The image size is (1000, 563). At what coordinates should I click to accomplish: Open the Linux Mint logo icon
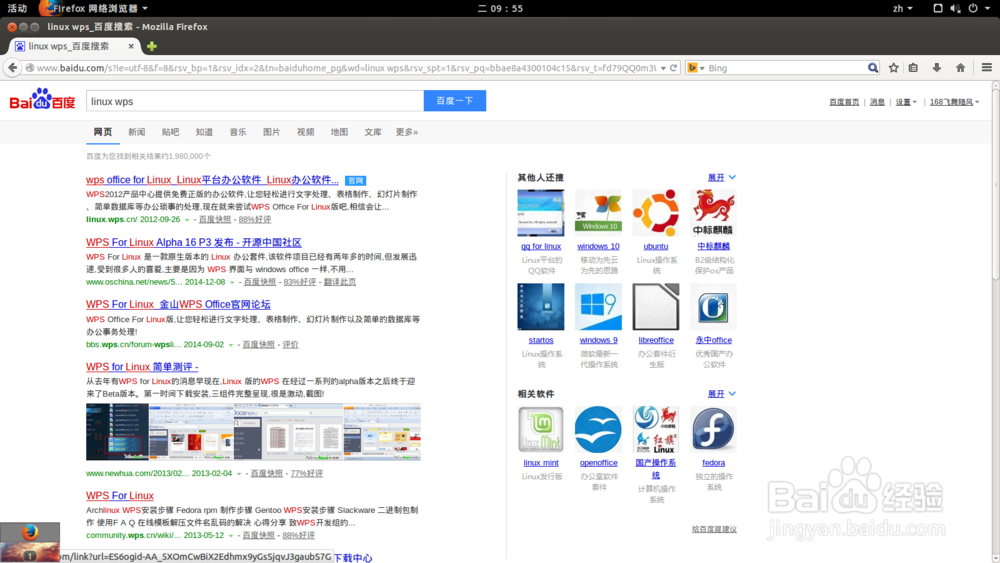tap(541, 430)
